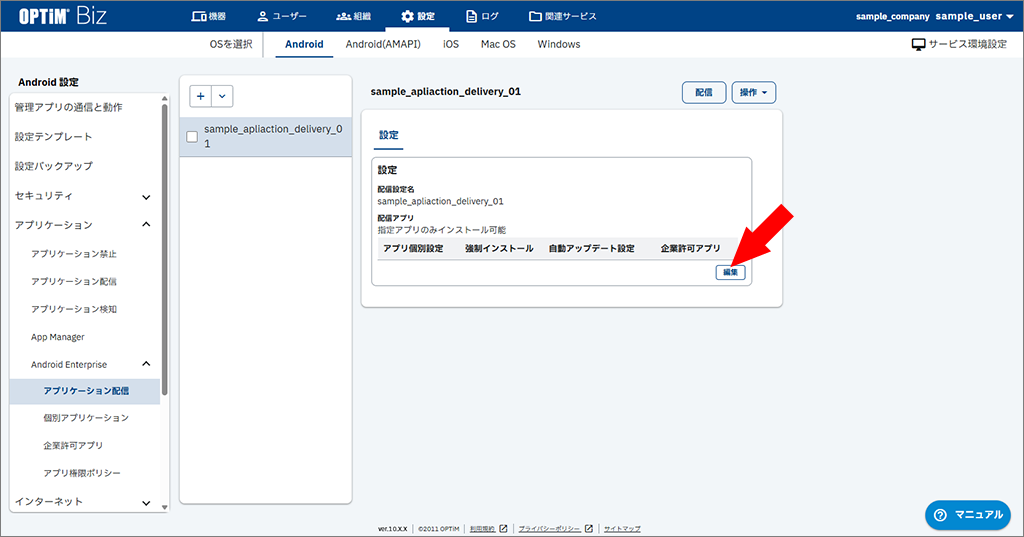This screenshot has height=537, width=1024.
Task: Select 個別アプリケーション in sidebar
Action: (x=86, y=417)
